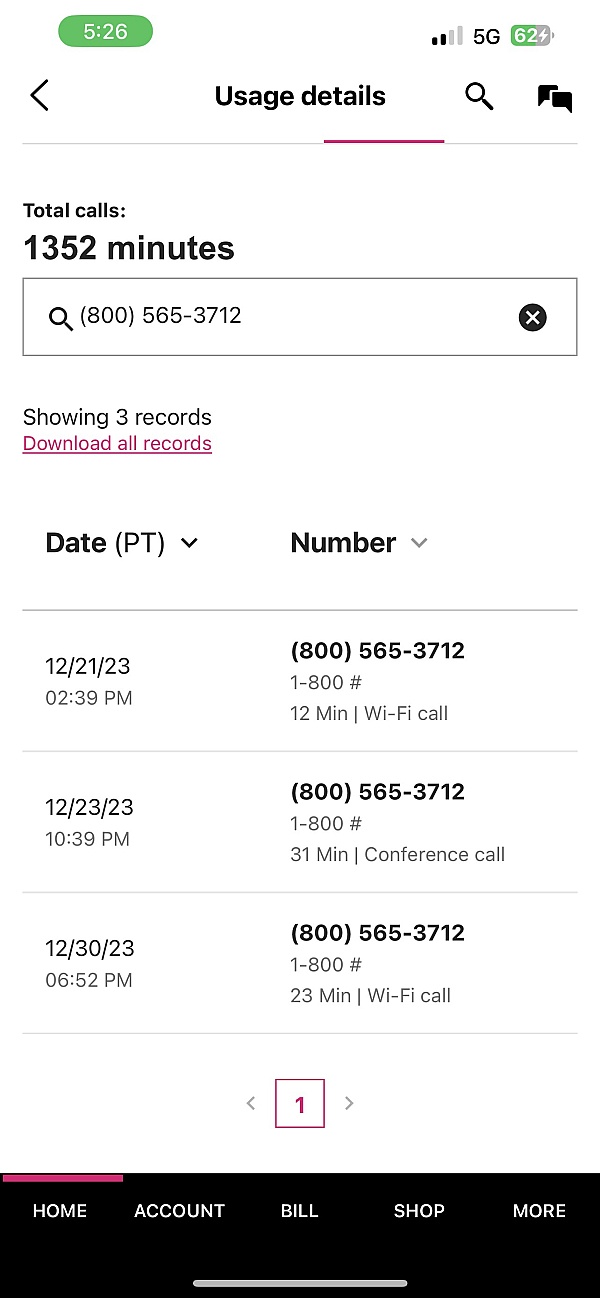Tap the back arrow icon
The image size is (600, 1298).
[x=39, y=96]
